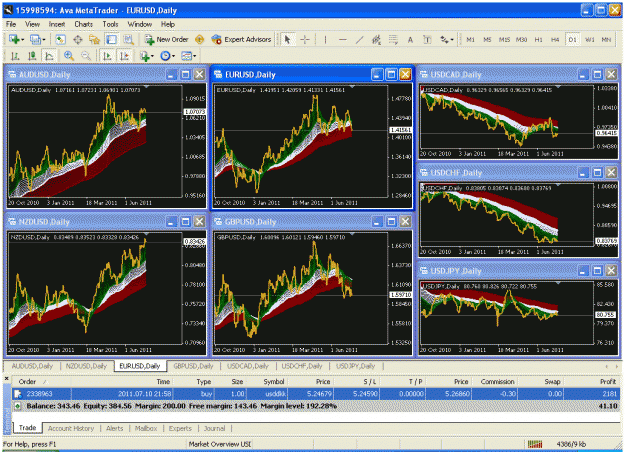Open the Journal terminal tab
The height and width of the screenshot is (452, 625).
point(214,428)
